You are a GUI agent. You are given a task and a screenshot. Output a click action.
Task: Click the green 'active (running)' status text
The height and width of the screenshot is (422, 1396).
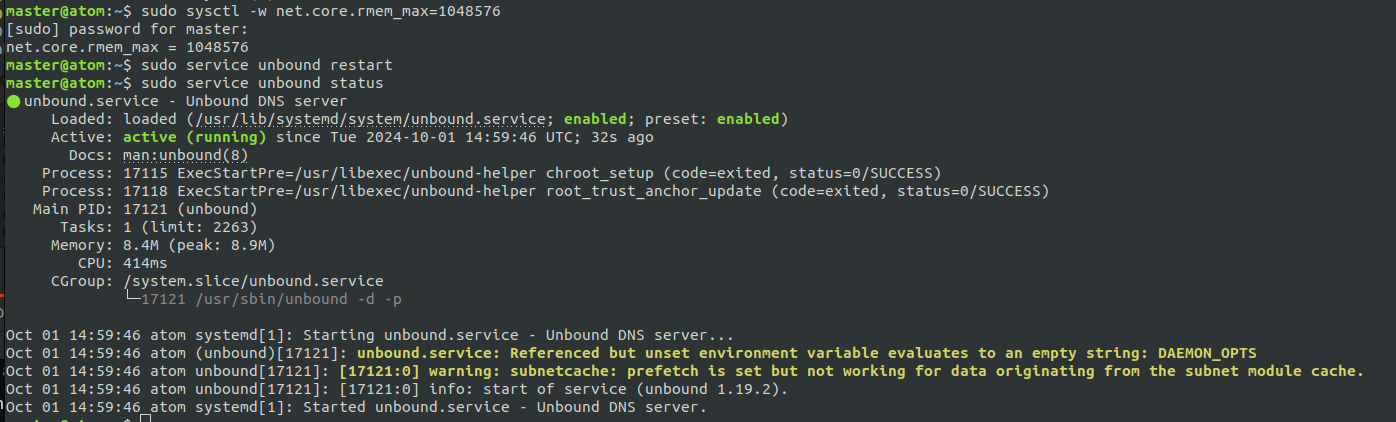pyautogui.click(x=194, y=137)
